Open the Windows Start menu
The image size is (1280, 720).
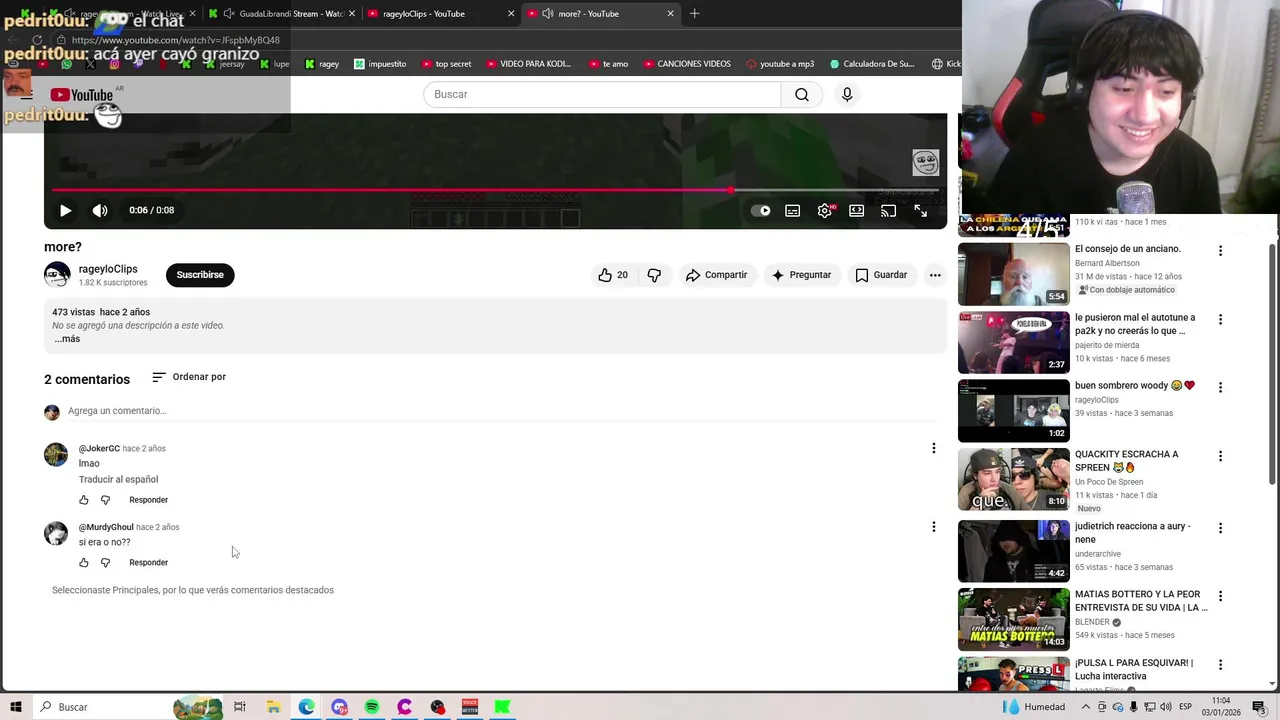coord(16,707)
